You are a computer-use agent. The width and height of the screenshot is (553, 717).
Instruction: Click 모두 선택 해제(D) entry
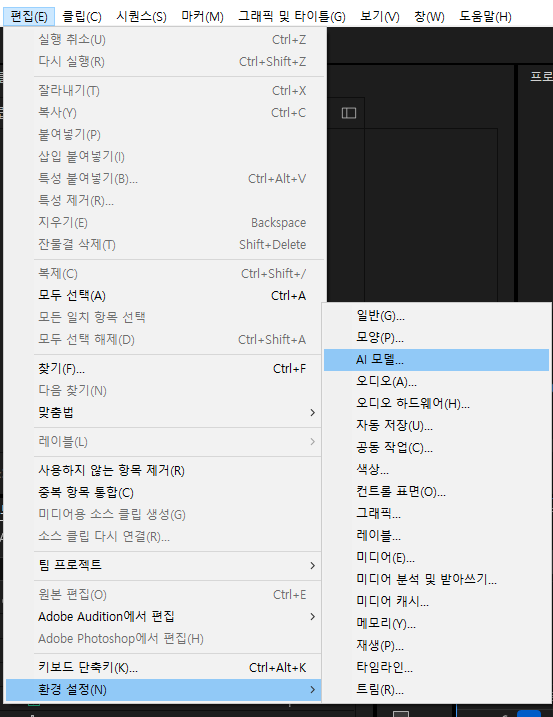click(164, 339)
